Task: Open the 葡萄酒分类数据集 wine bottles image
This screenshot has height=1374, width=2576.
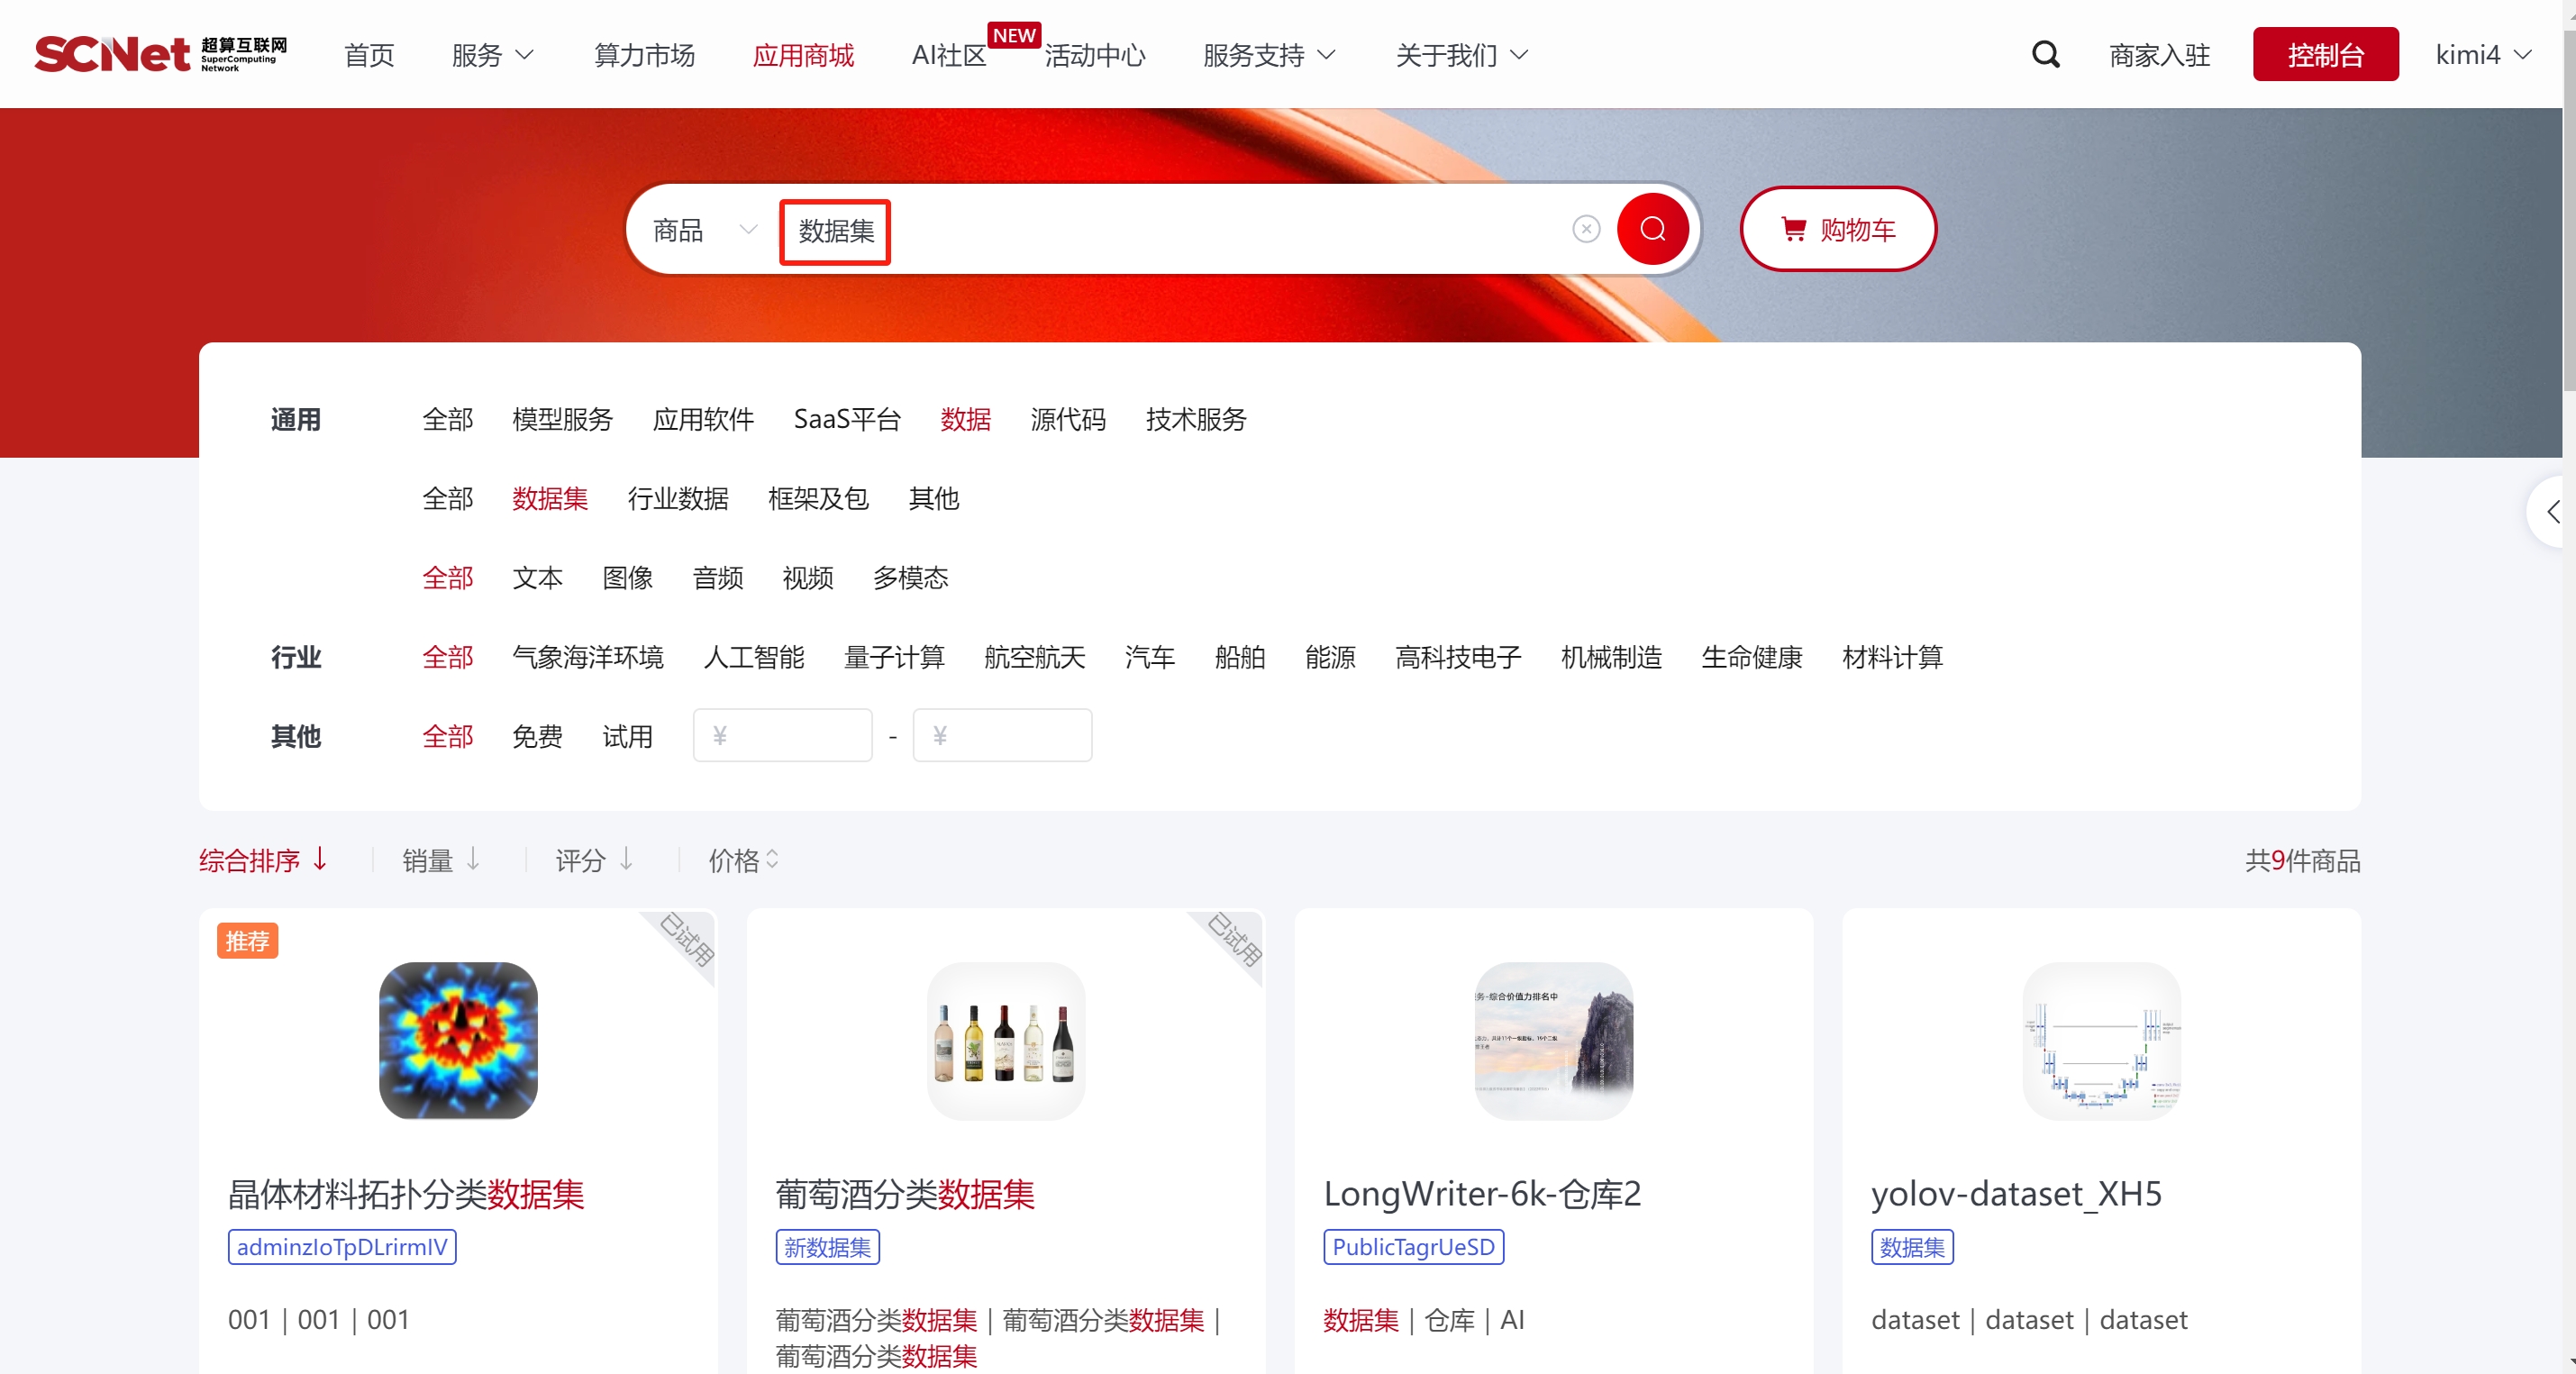Action: point(1005,1040)
